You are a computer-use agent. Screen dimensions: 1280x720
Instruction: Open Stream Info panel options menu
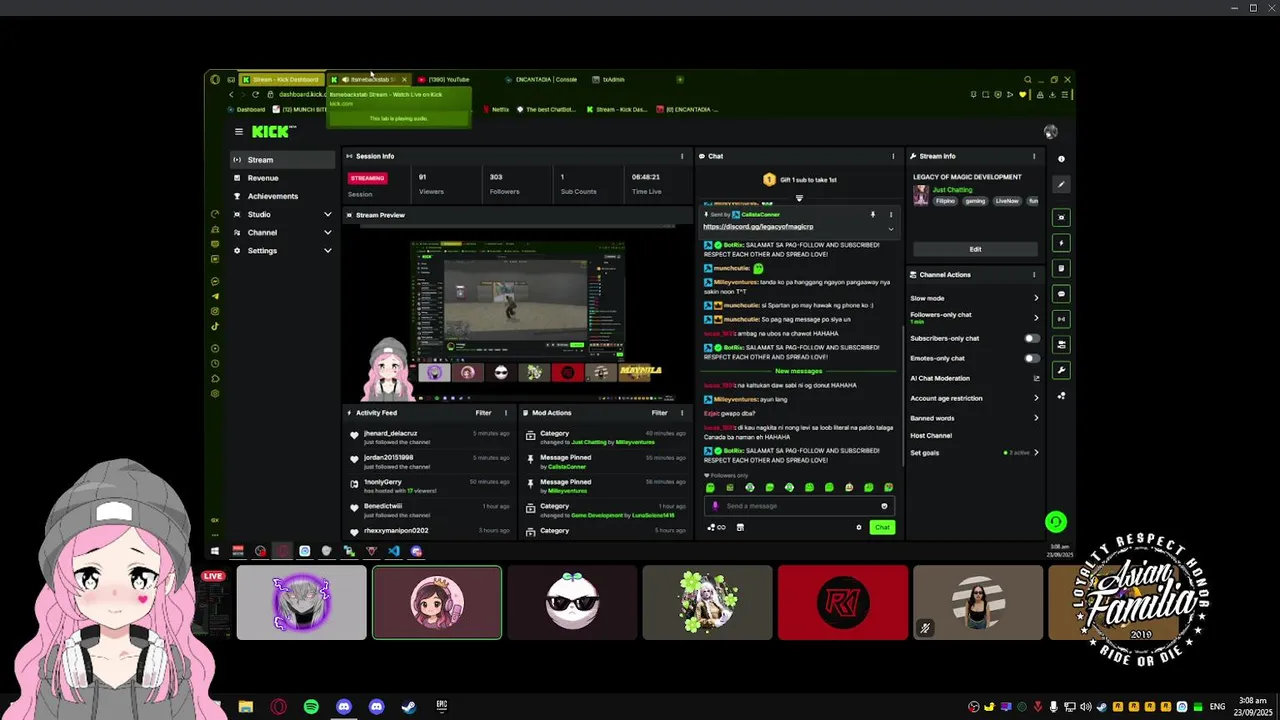1034,156
